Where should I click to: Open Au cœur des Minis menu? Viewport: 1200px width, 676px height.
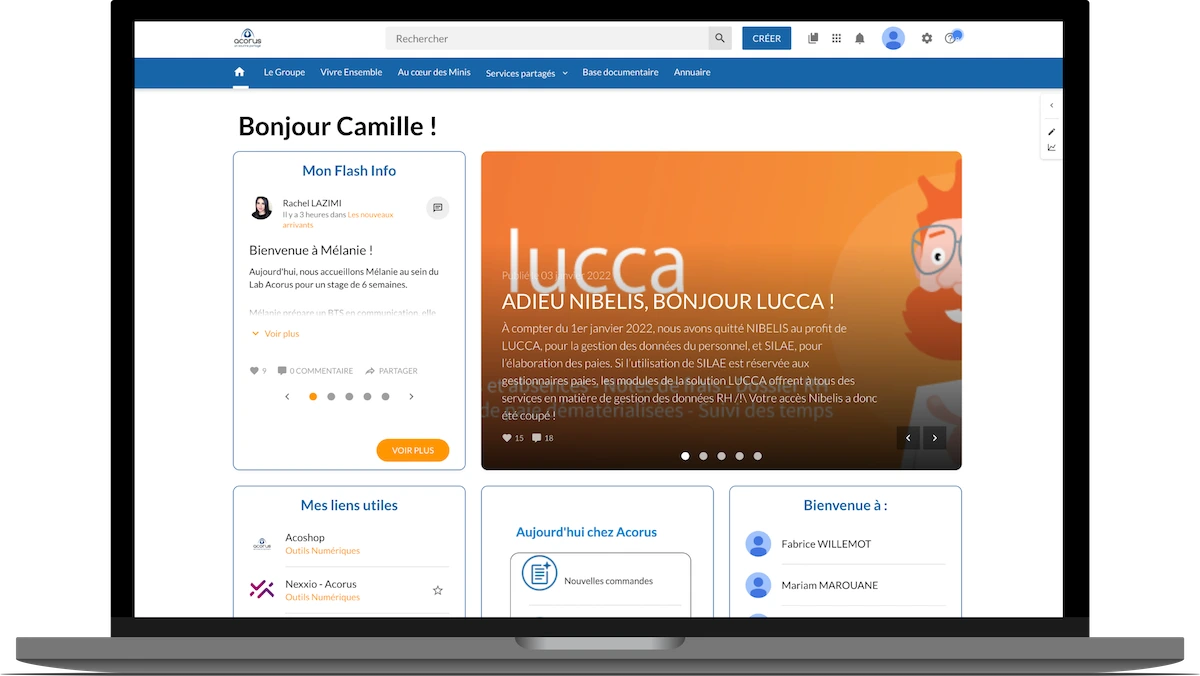(x=434, y=72)
